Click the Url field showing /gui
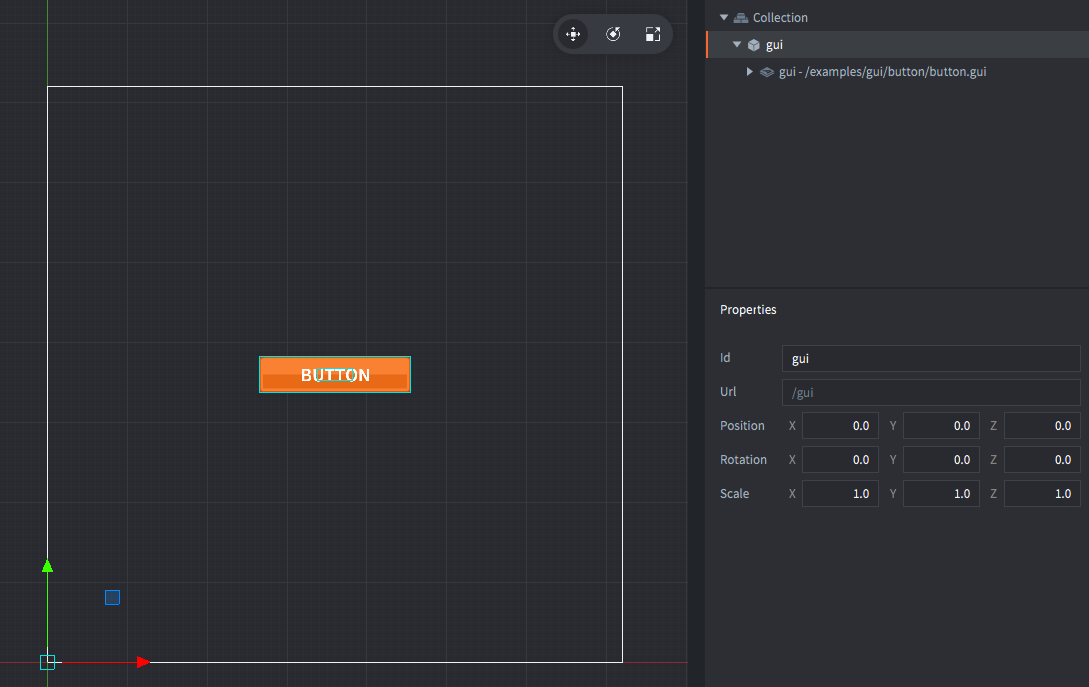Screen dimensions: 1089x687 point(930,393)
